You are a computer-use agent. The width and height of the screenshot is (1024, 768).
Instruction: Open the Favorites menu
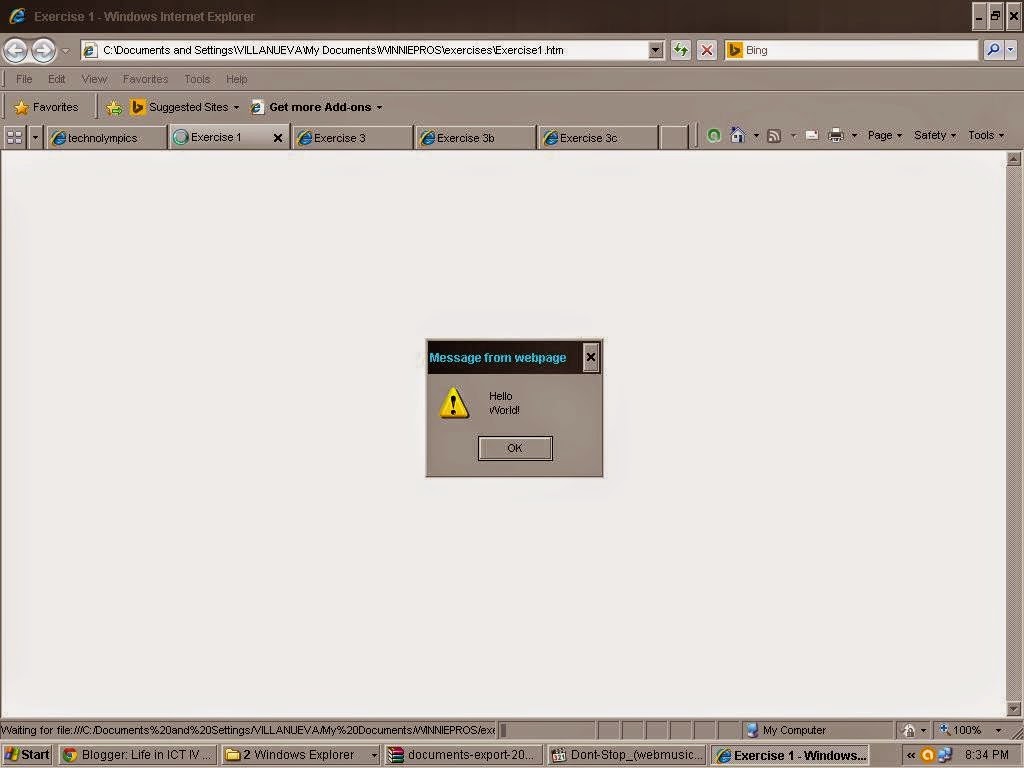(x=145, y=79)
